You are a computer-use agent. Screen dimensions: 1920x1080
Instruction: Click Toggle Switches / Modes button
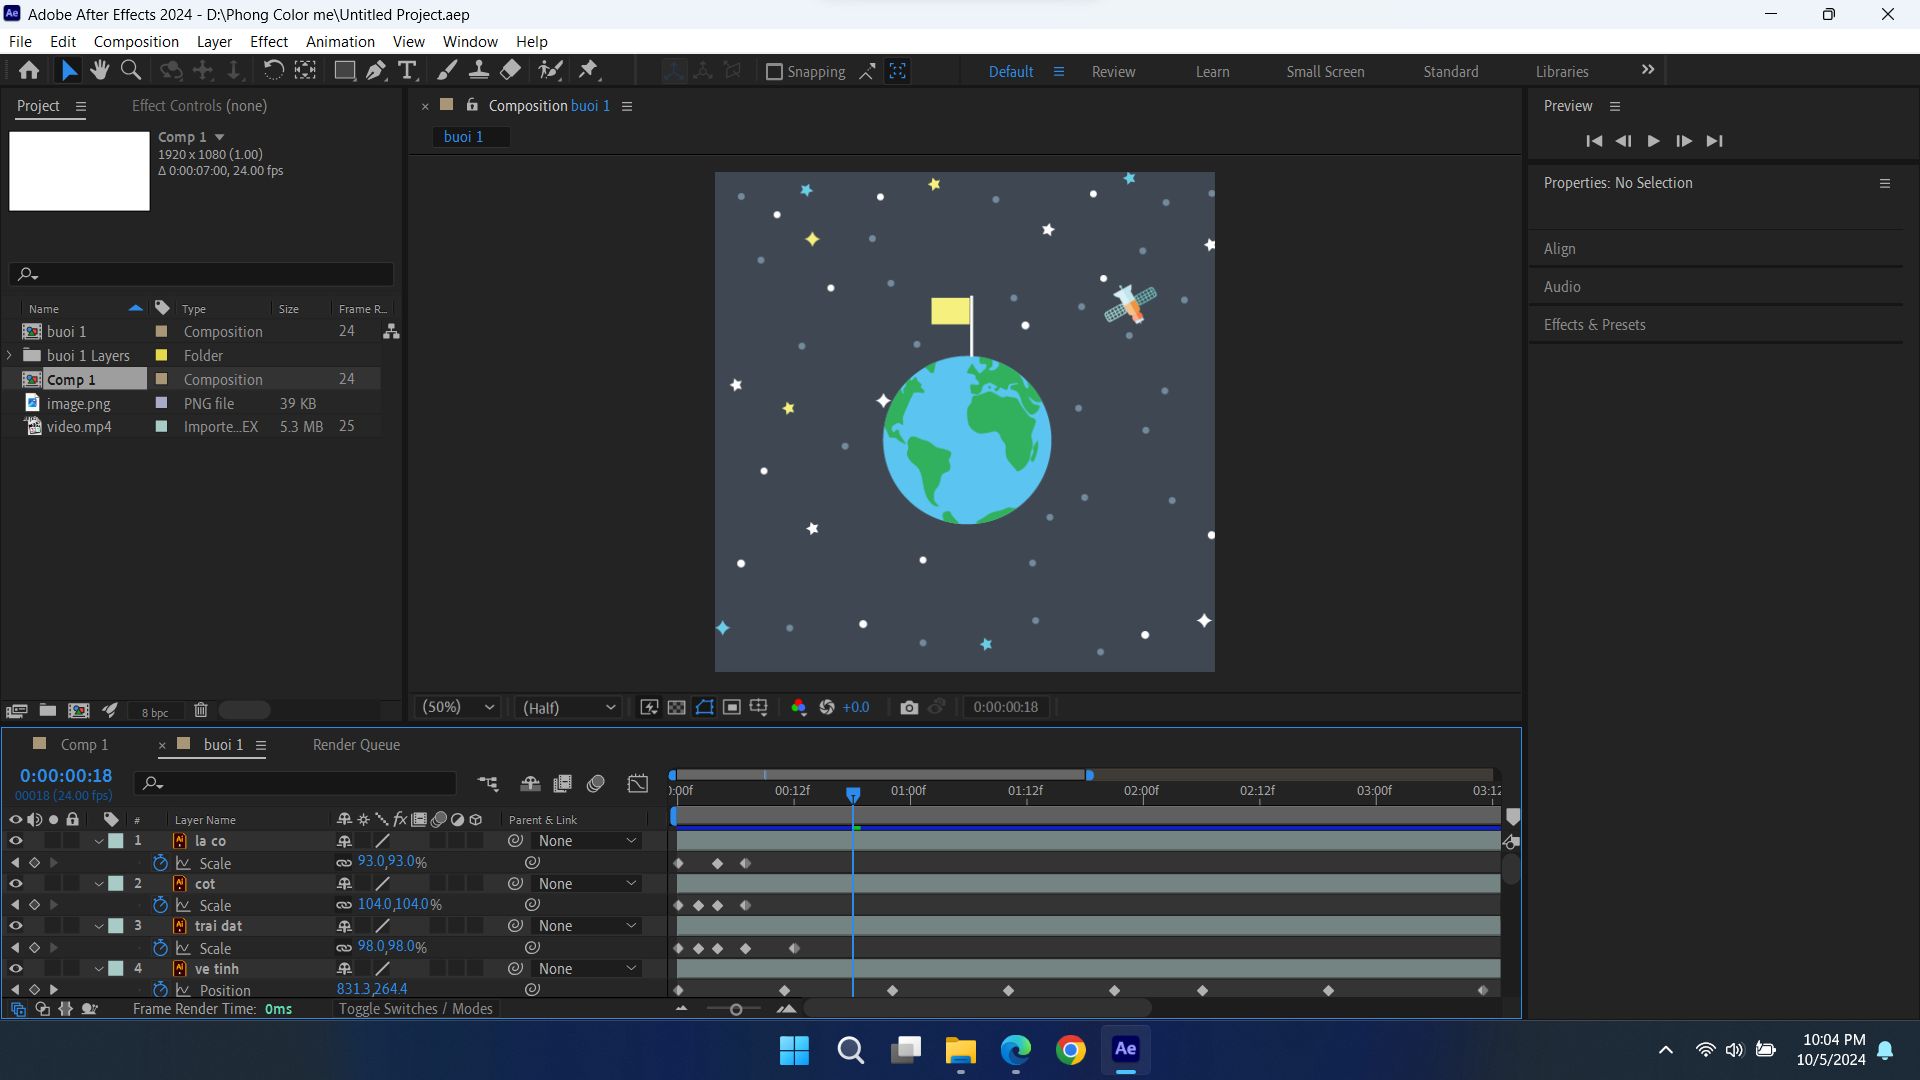coord(415,1009)
